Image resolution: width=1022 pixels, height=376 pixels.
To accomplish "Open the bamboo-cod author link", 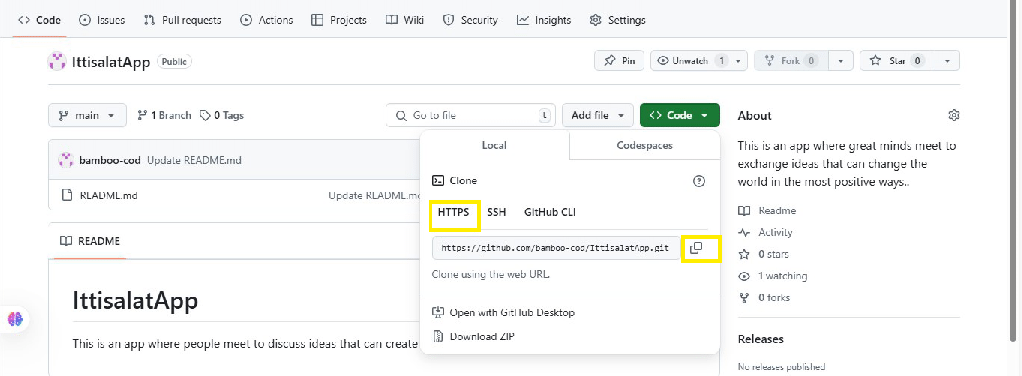I will (110, 160).
